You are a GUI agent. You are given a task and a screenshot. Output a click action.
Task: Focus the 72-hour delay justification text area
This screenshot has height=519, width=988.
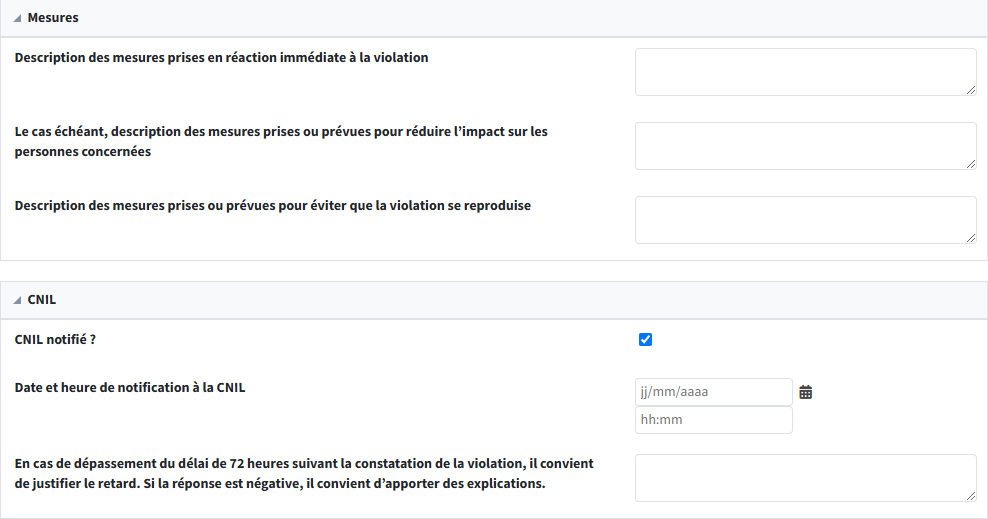tap(805, 478)
